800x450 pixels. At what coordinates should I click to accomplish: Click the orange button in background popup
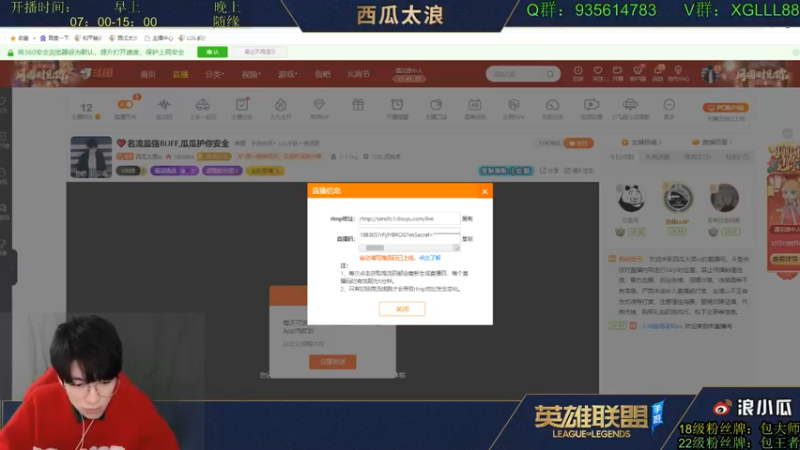click(x=333, y=362)
